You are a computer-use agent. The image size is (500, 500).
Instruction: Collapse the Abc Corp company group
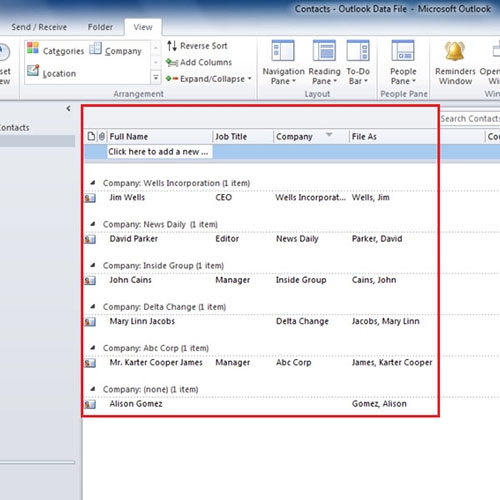(93, 348)
